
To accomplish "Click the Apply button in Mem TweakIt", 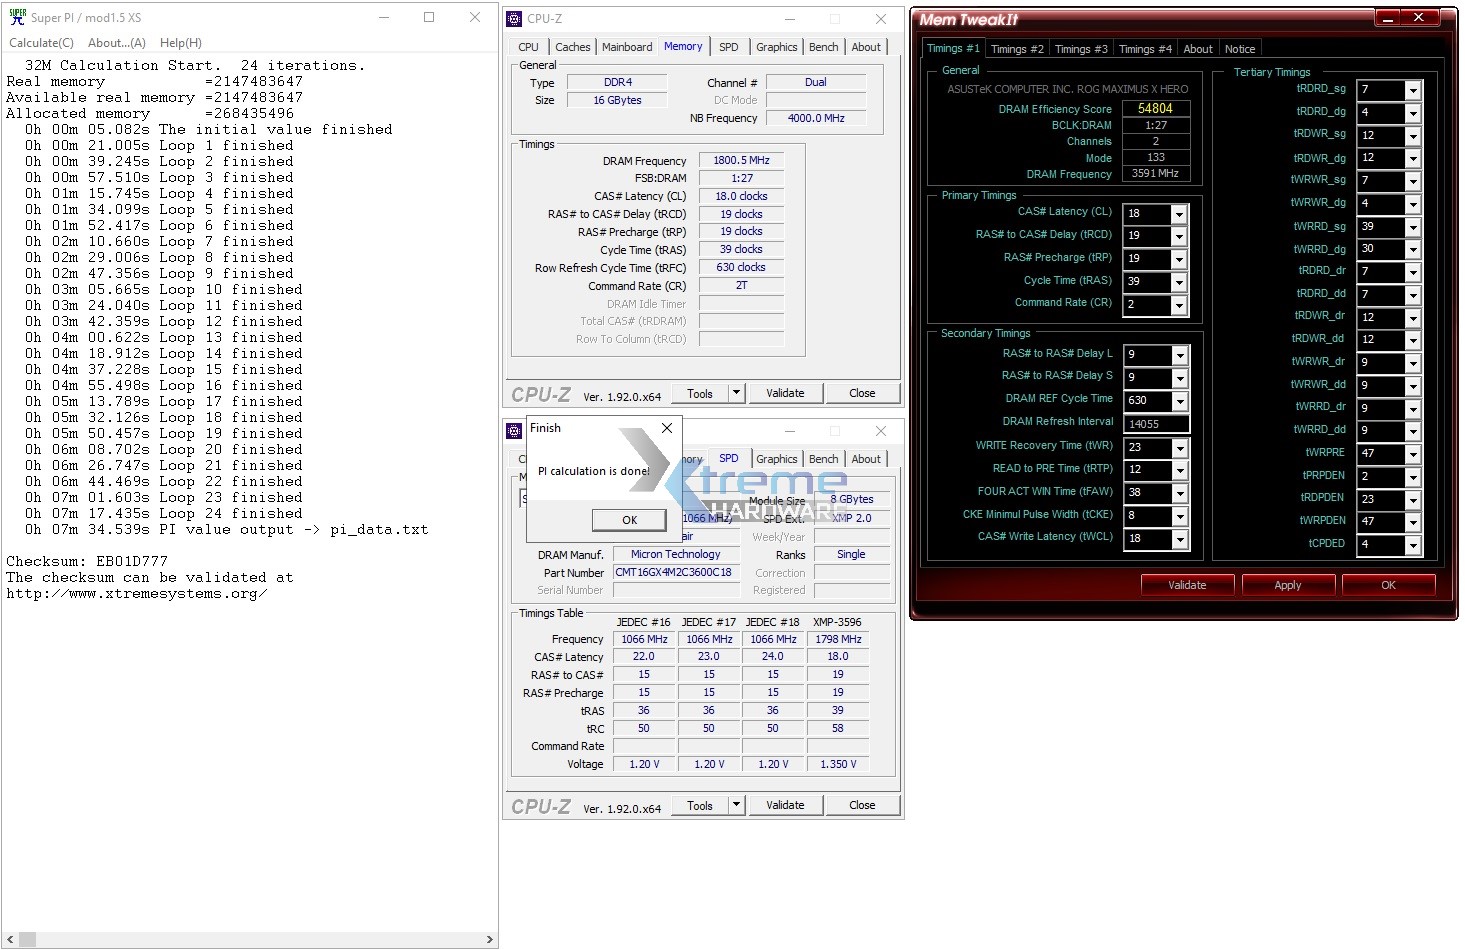I will (x=1288, y=584).
